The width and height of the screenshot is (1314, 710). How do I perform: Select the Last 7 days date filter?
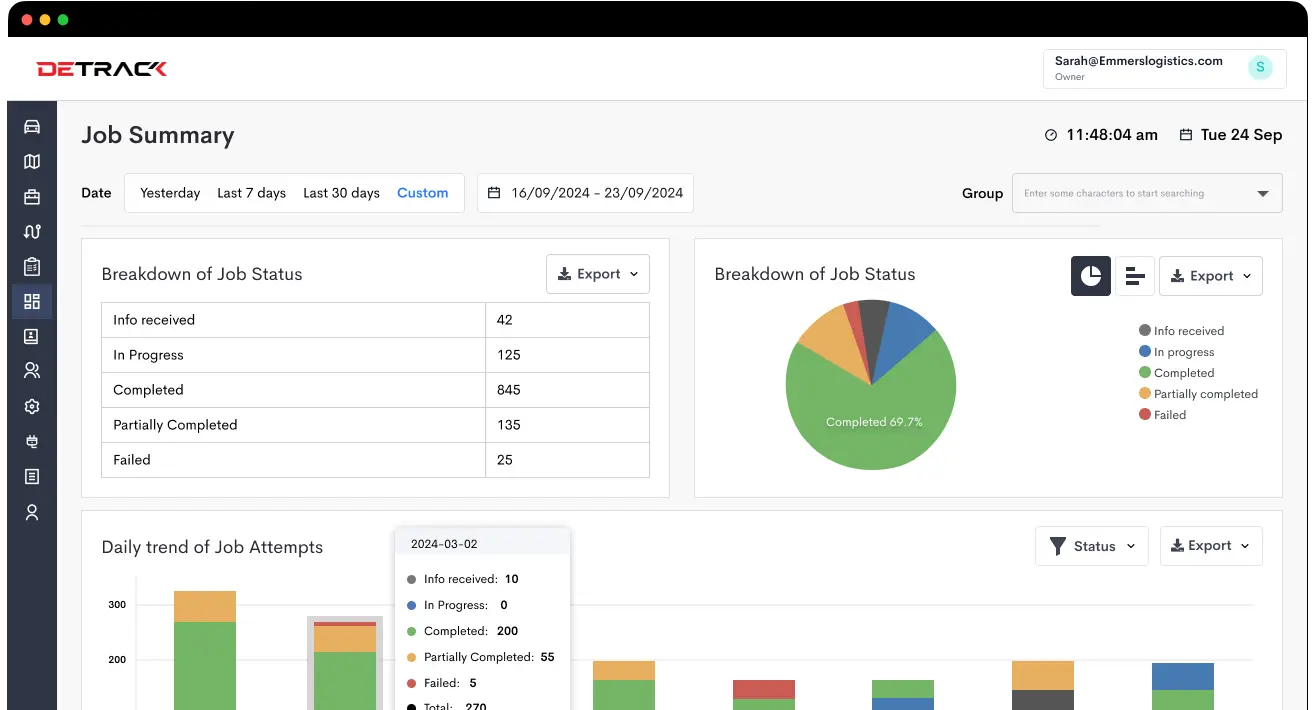(252, 193)
